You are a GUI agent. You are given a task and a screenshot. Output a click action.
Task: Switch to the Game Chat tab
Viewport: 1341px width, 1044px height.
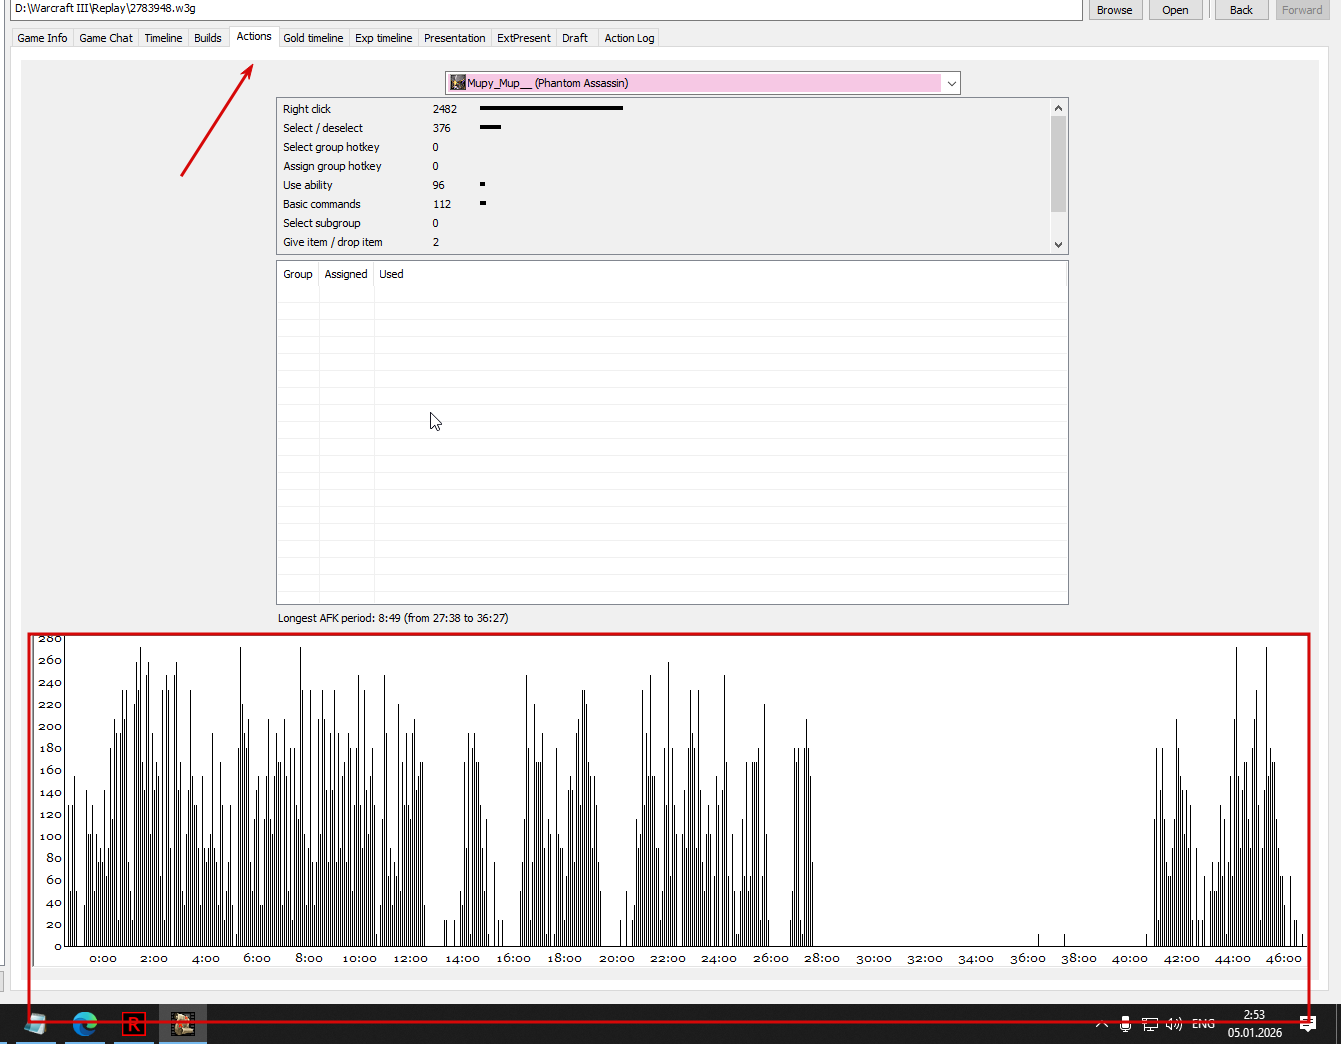click(106, 38)
